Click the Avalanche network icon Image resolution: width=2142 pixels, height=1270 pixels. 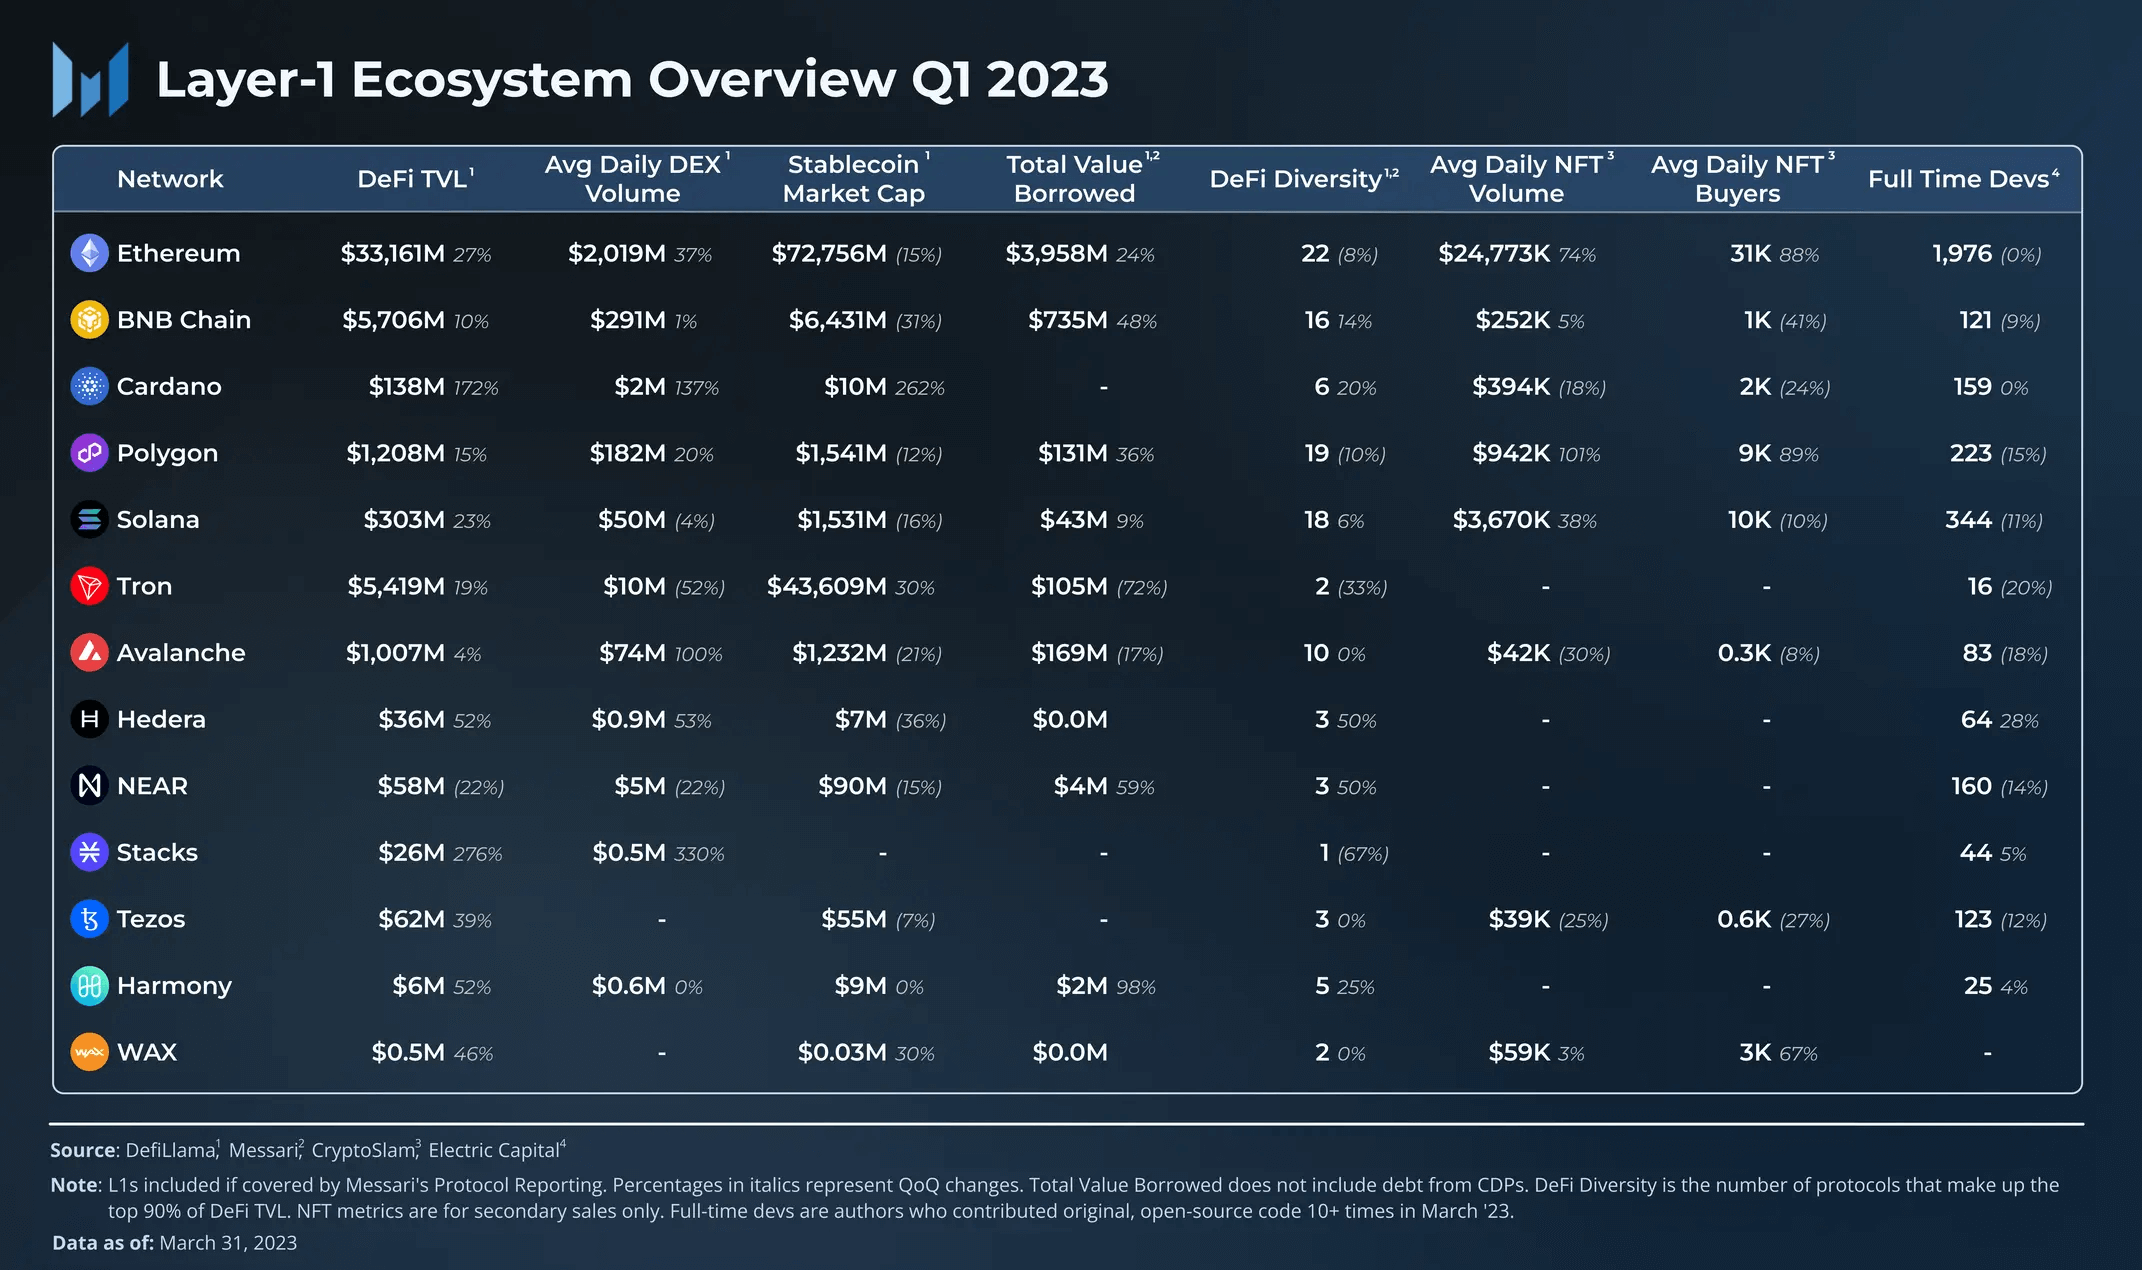(x=89, y=652)
